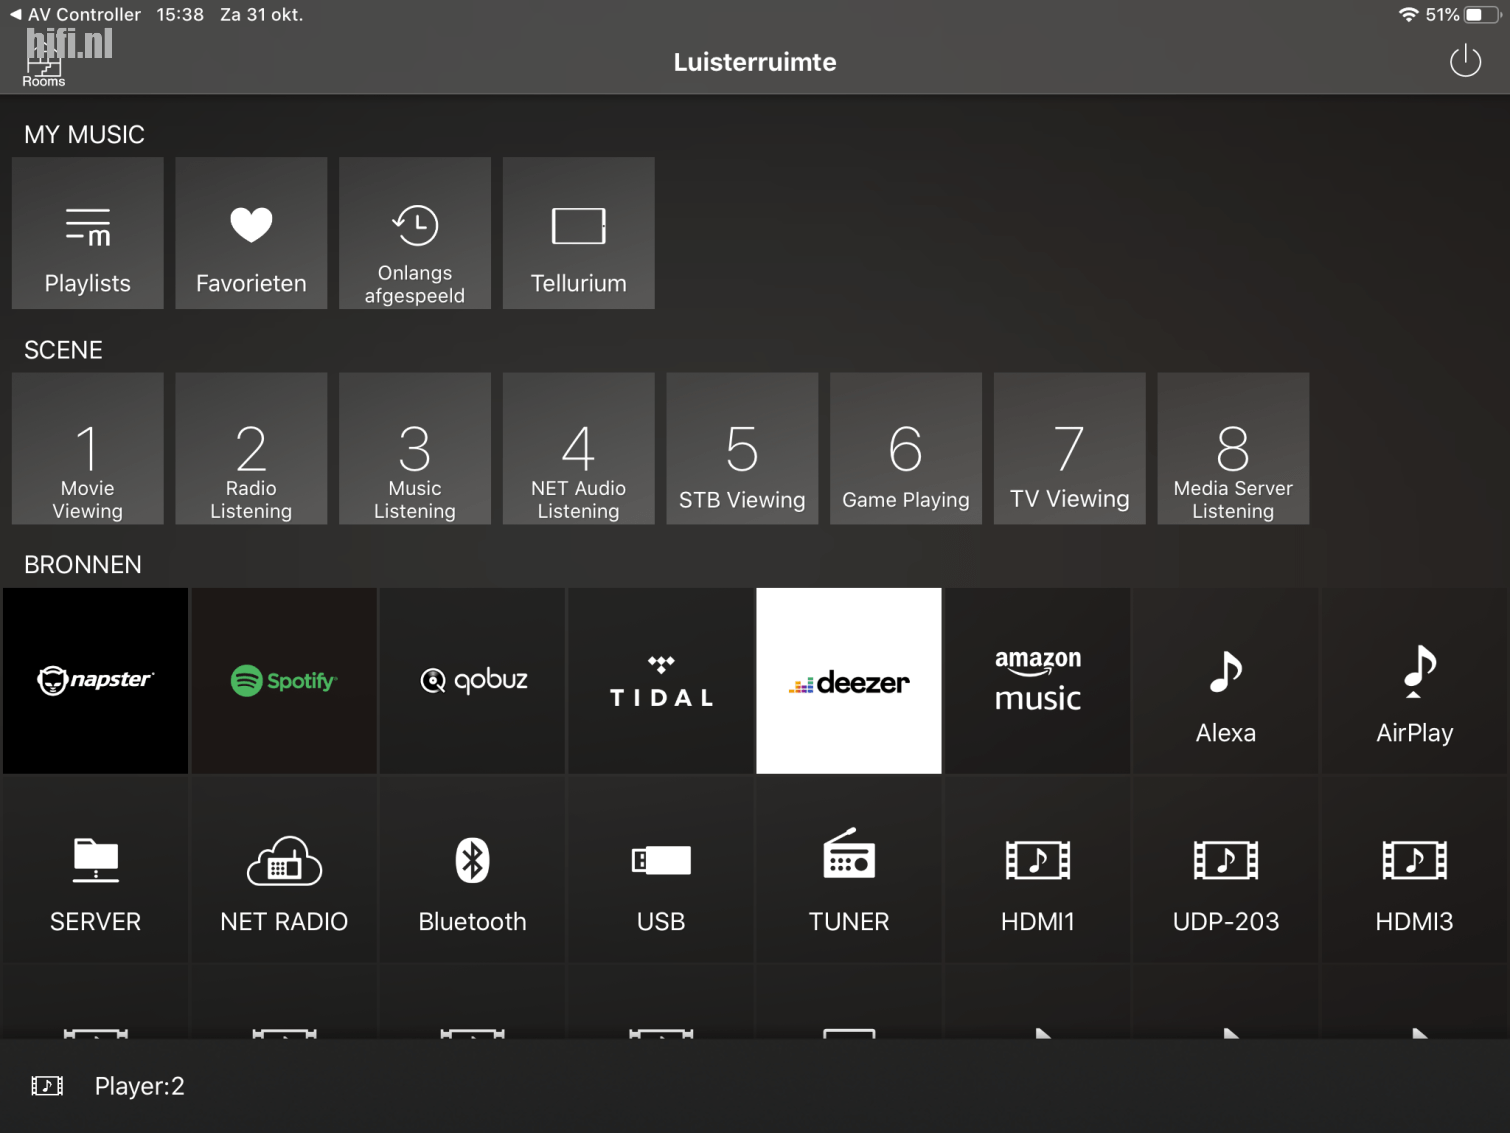Activate scene 3 Music Listening

(415, 449)
